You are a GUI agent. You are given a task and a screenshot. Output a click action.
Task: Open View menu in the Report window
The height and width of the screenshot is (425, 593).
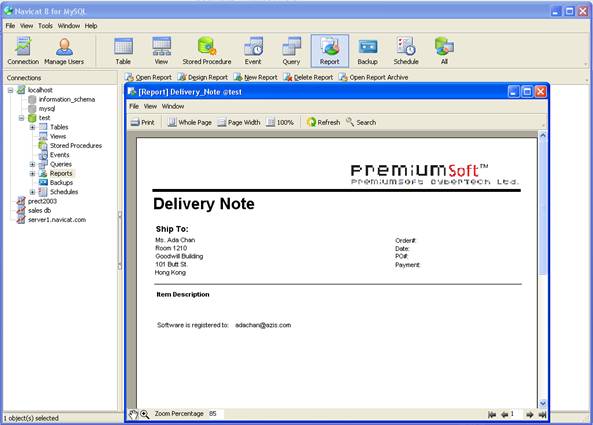150,107
